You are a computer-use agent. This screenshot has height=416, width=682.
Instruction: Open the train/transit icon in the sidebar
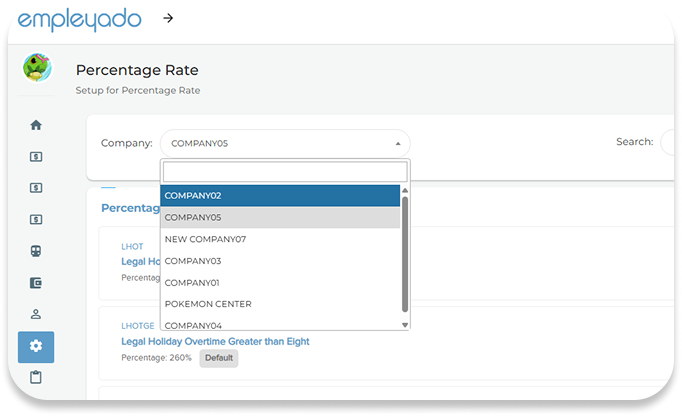coord(36,251)
